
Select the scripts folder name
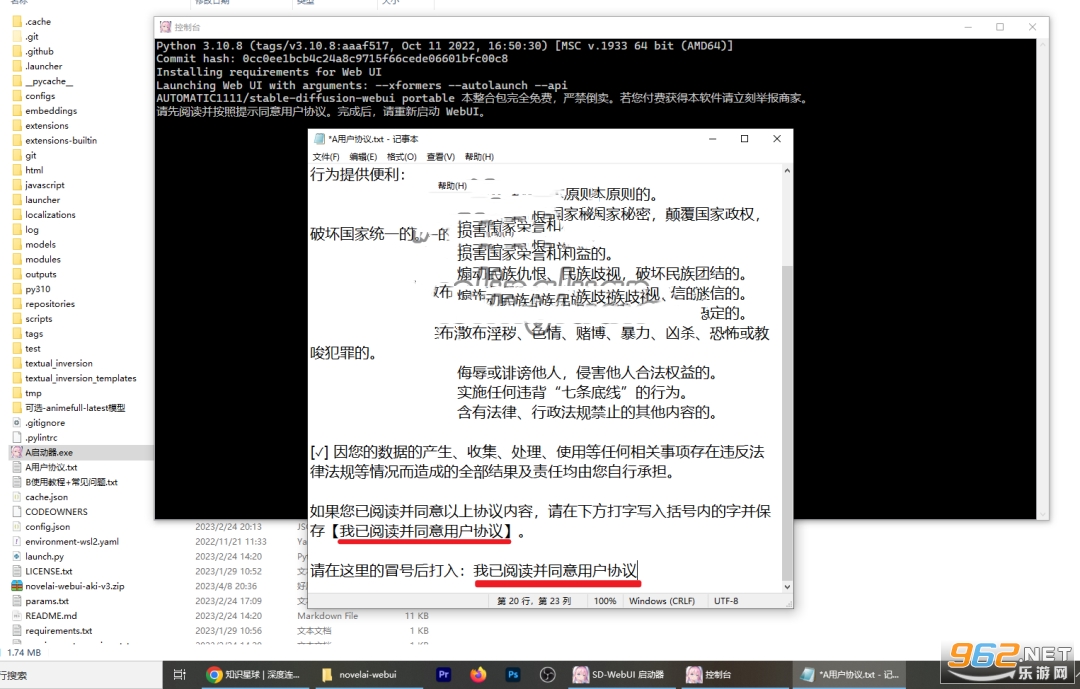pos(39,318)
